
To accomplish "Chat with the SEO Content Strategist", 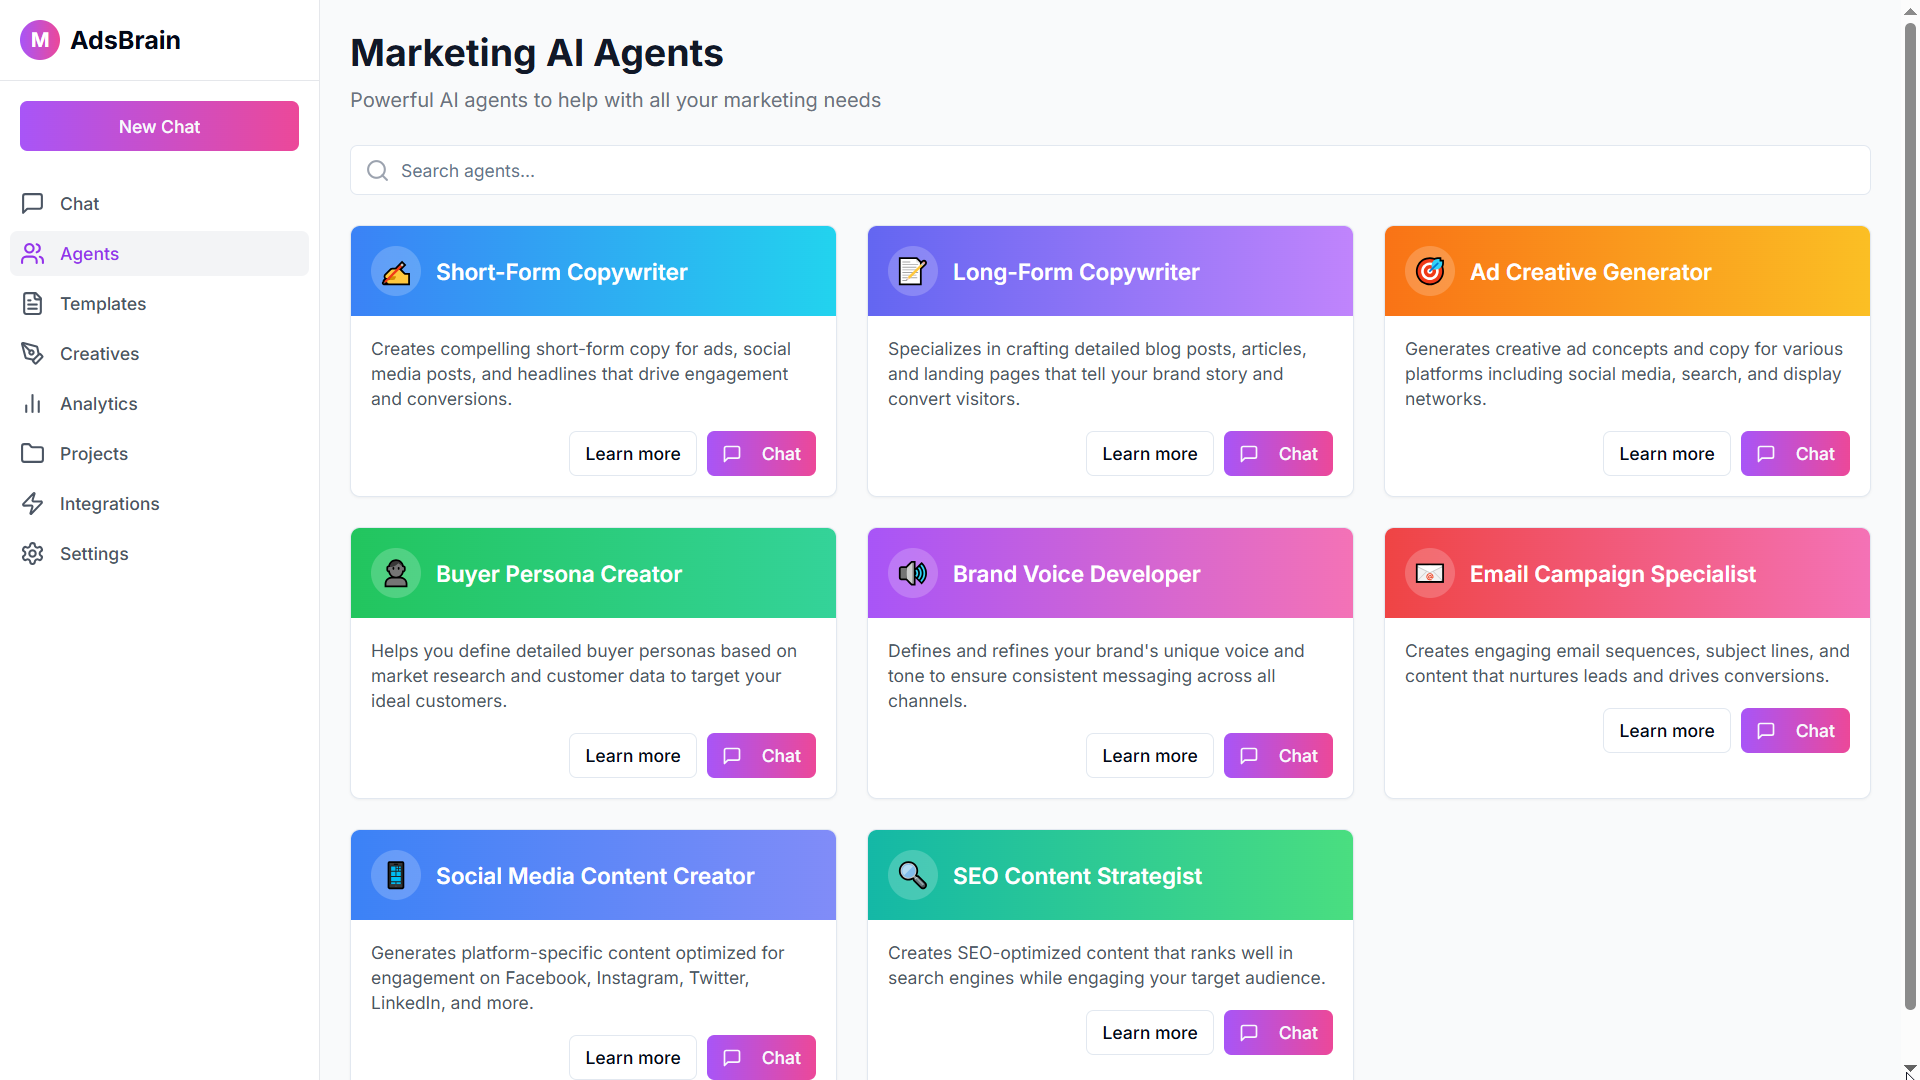I will pyautogui.click(x=1278, y=1033).
